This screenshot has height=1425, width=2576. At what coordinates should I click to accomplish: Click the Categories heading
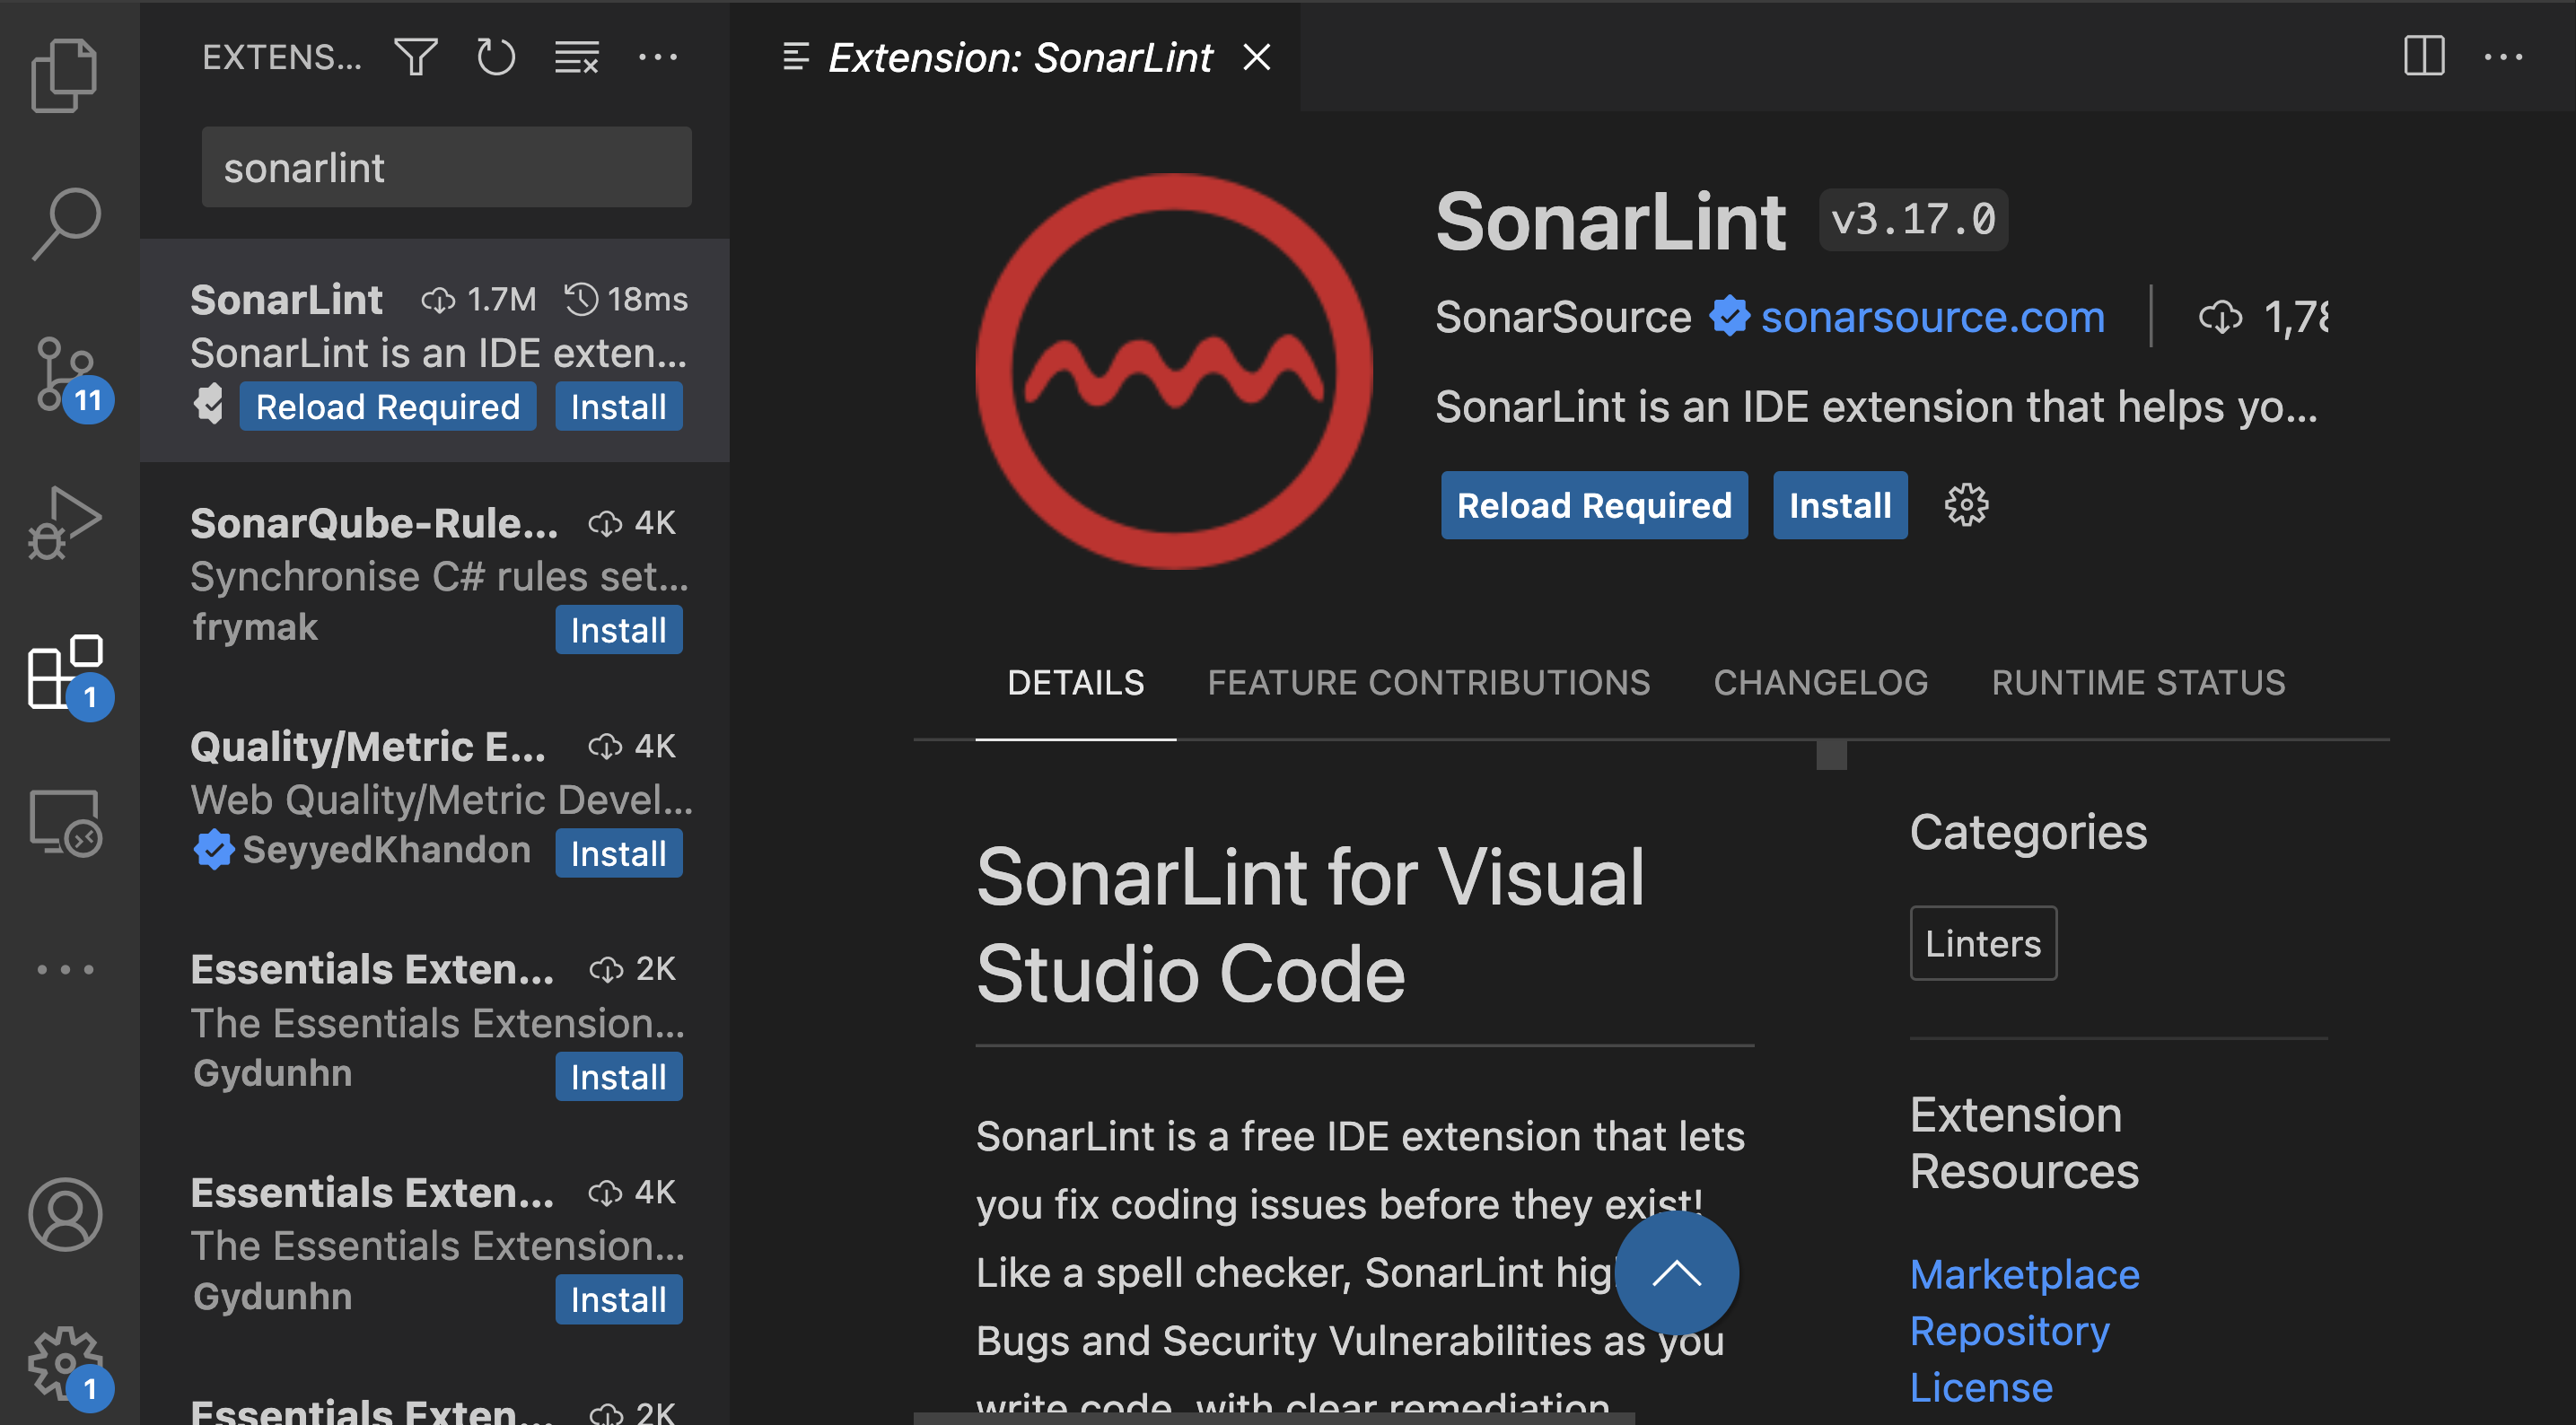(2028, 832)
